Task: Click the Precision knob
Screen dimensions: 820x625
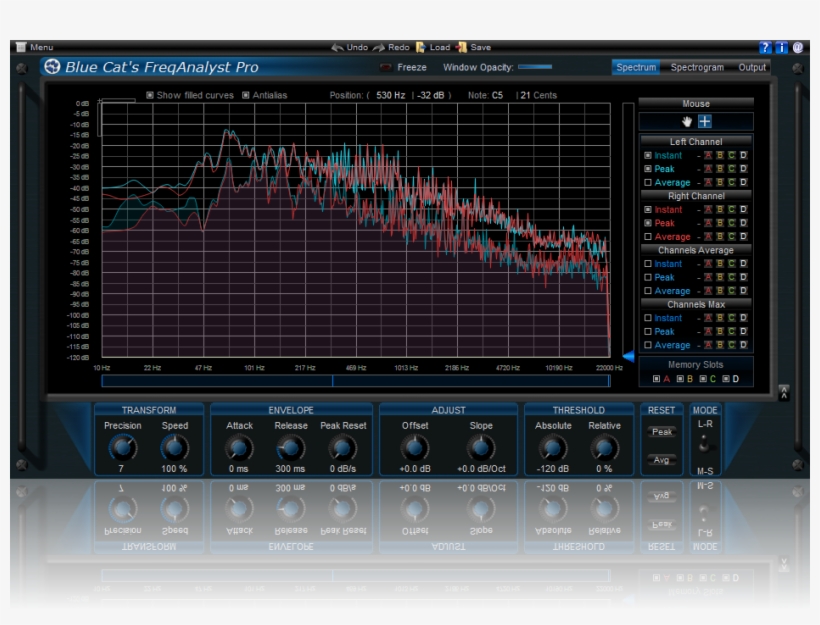Action: pos(122,448)
